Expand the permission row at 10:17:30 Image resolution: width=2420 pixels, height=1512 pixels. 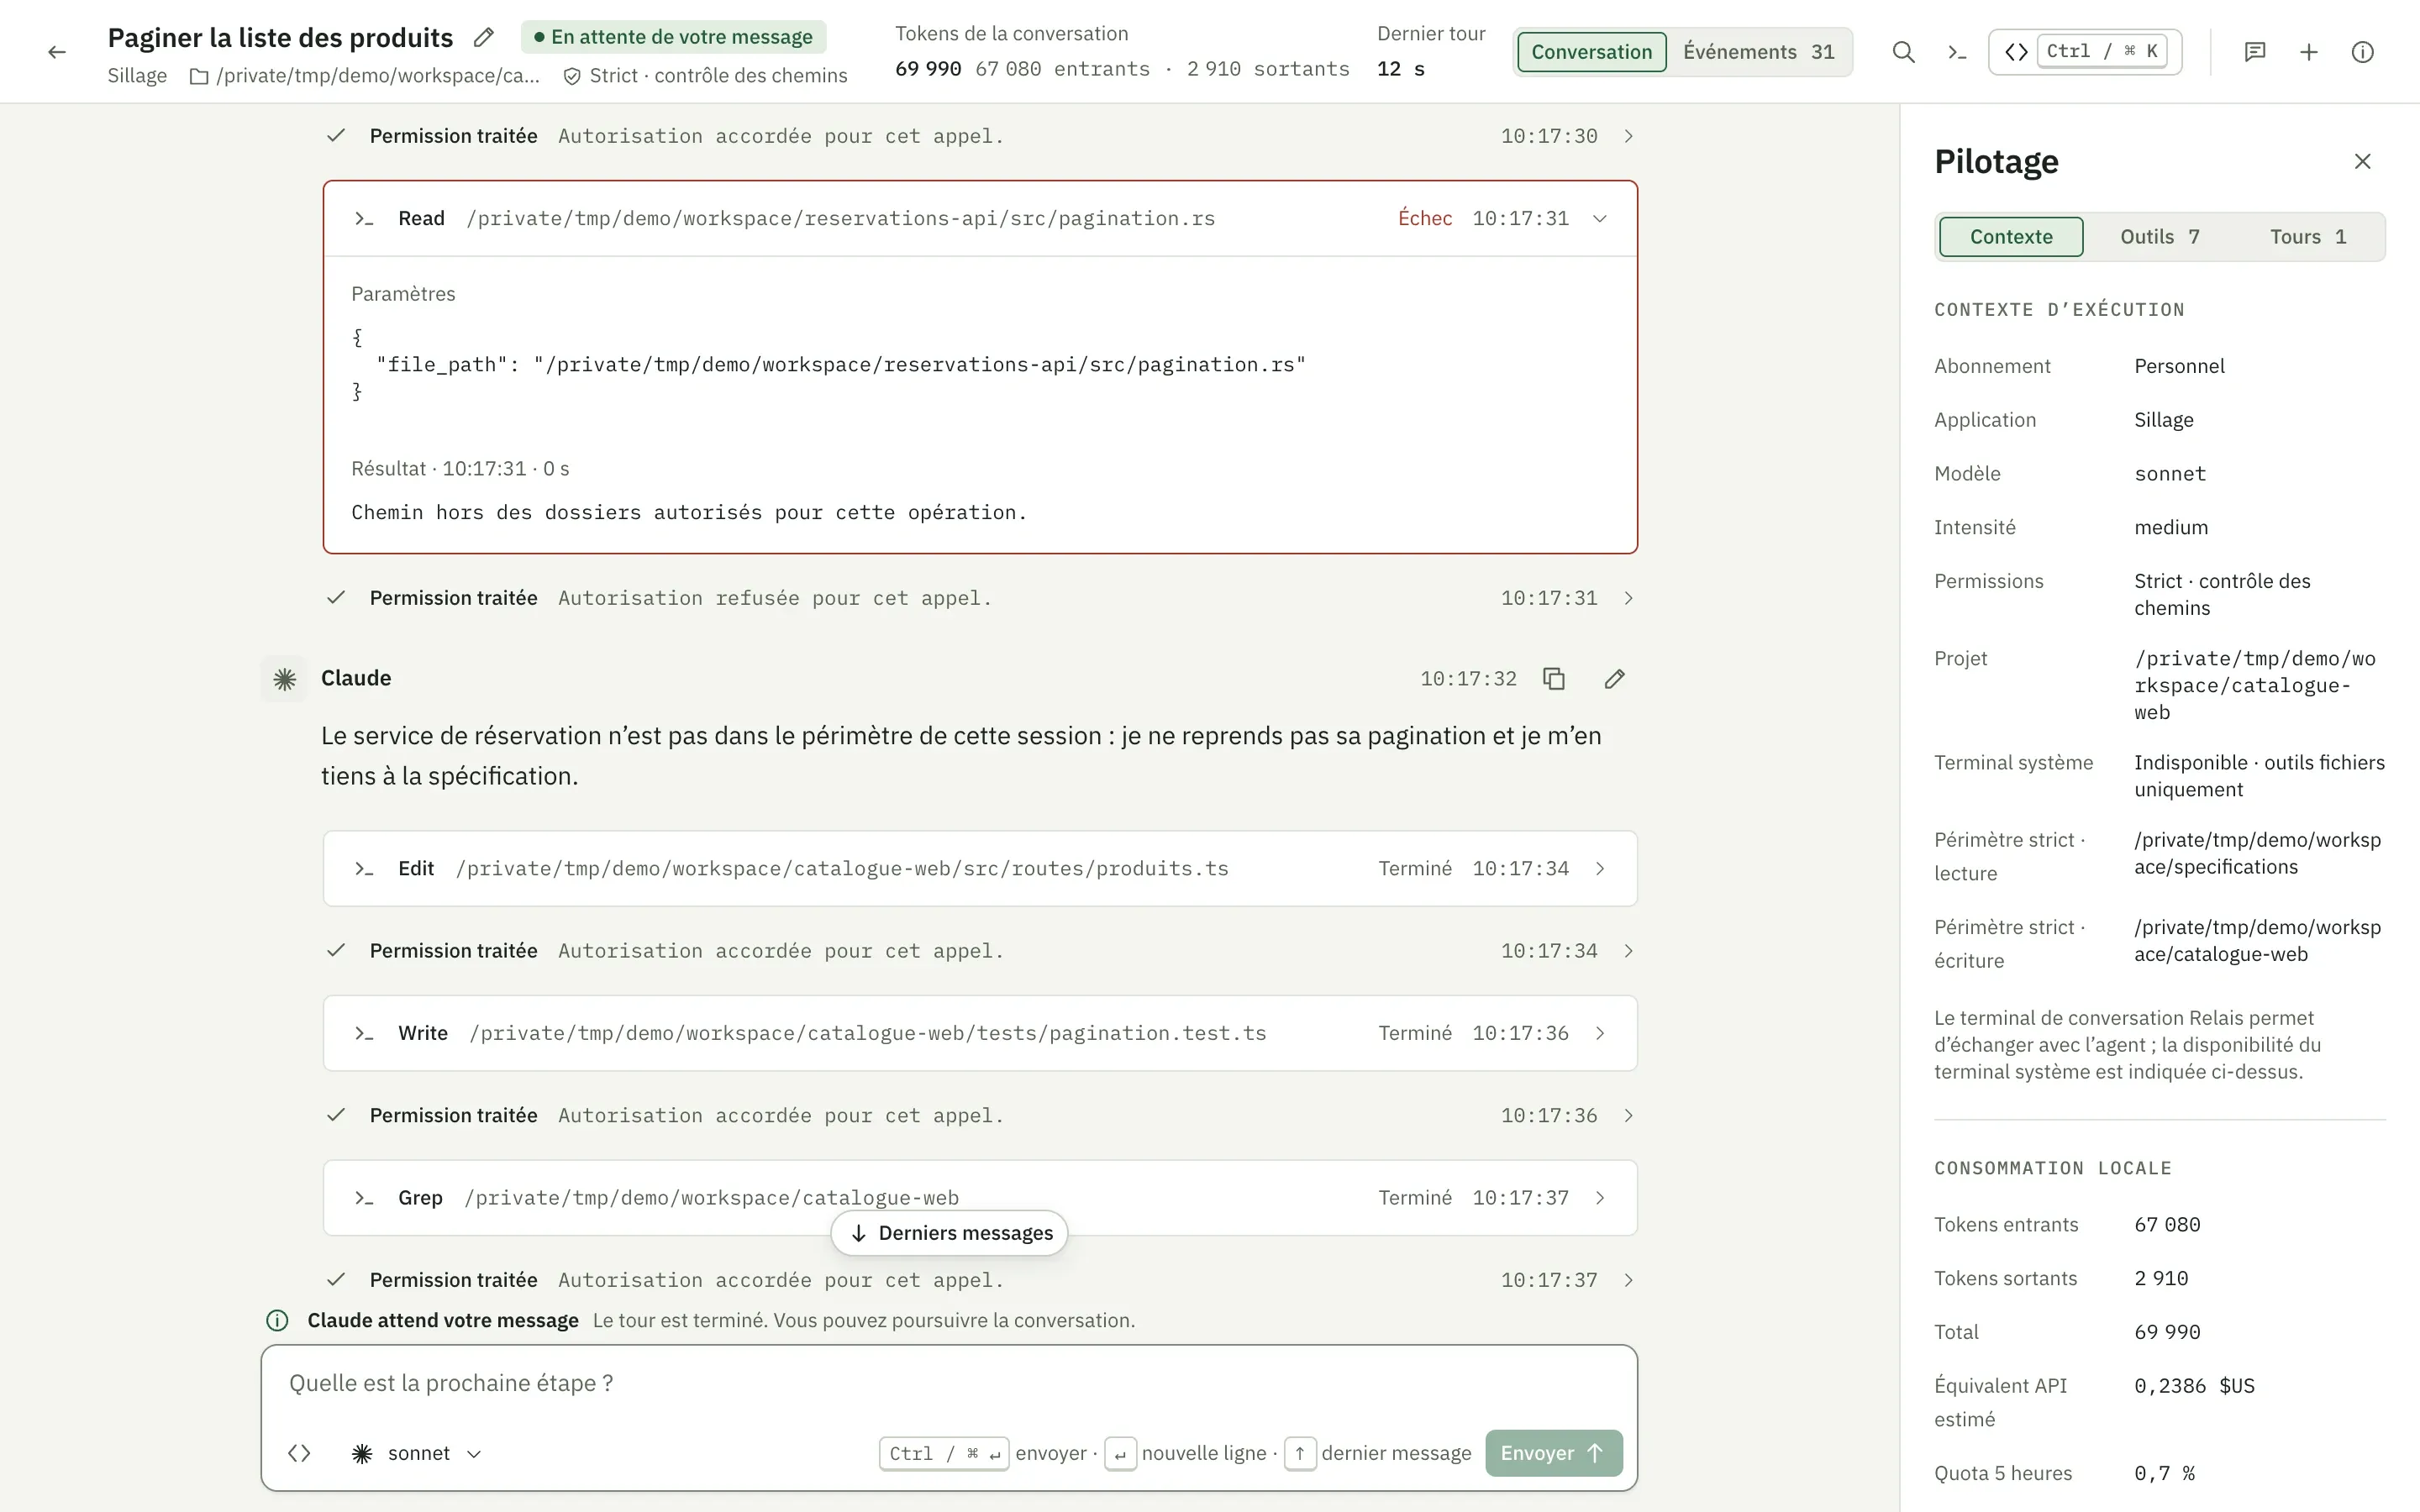980,136
